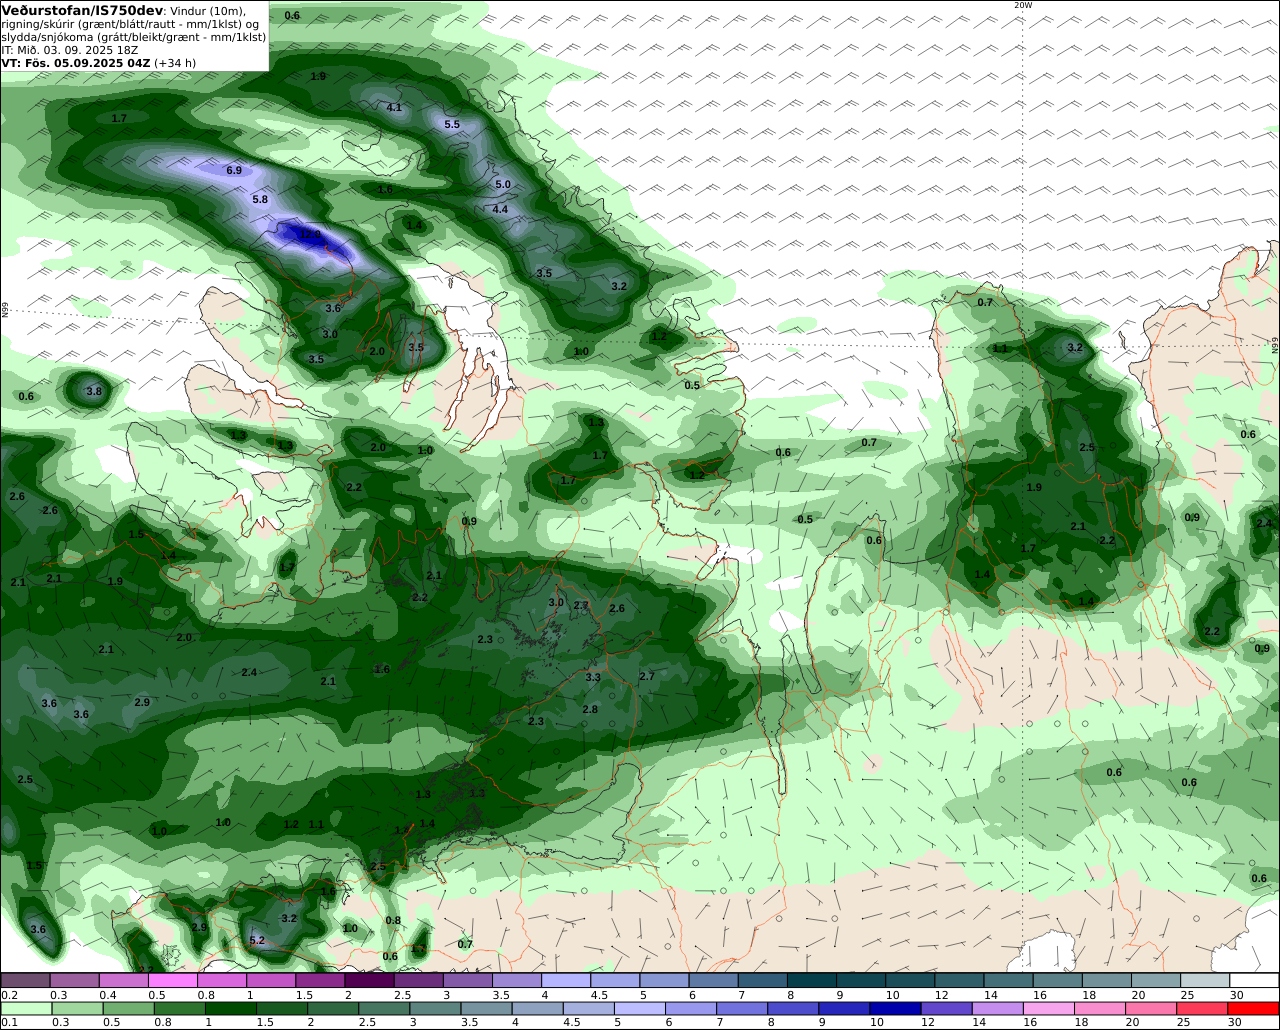Click the 0.4 label in snow legend
This screenshot has width=1280, height=1030.
click(x=108, y=995)
